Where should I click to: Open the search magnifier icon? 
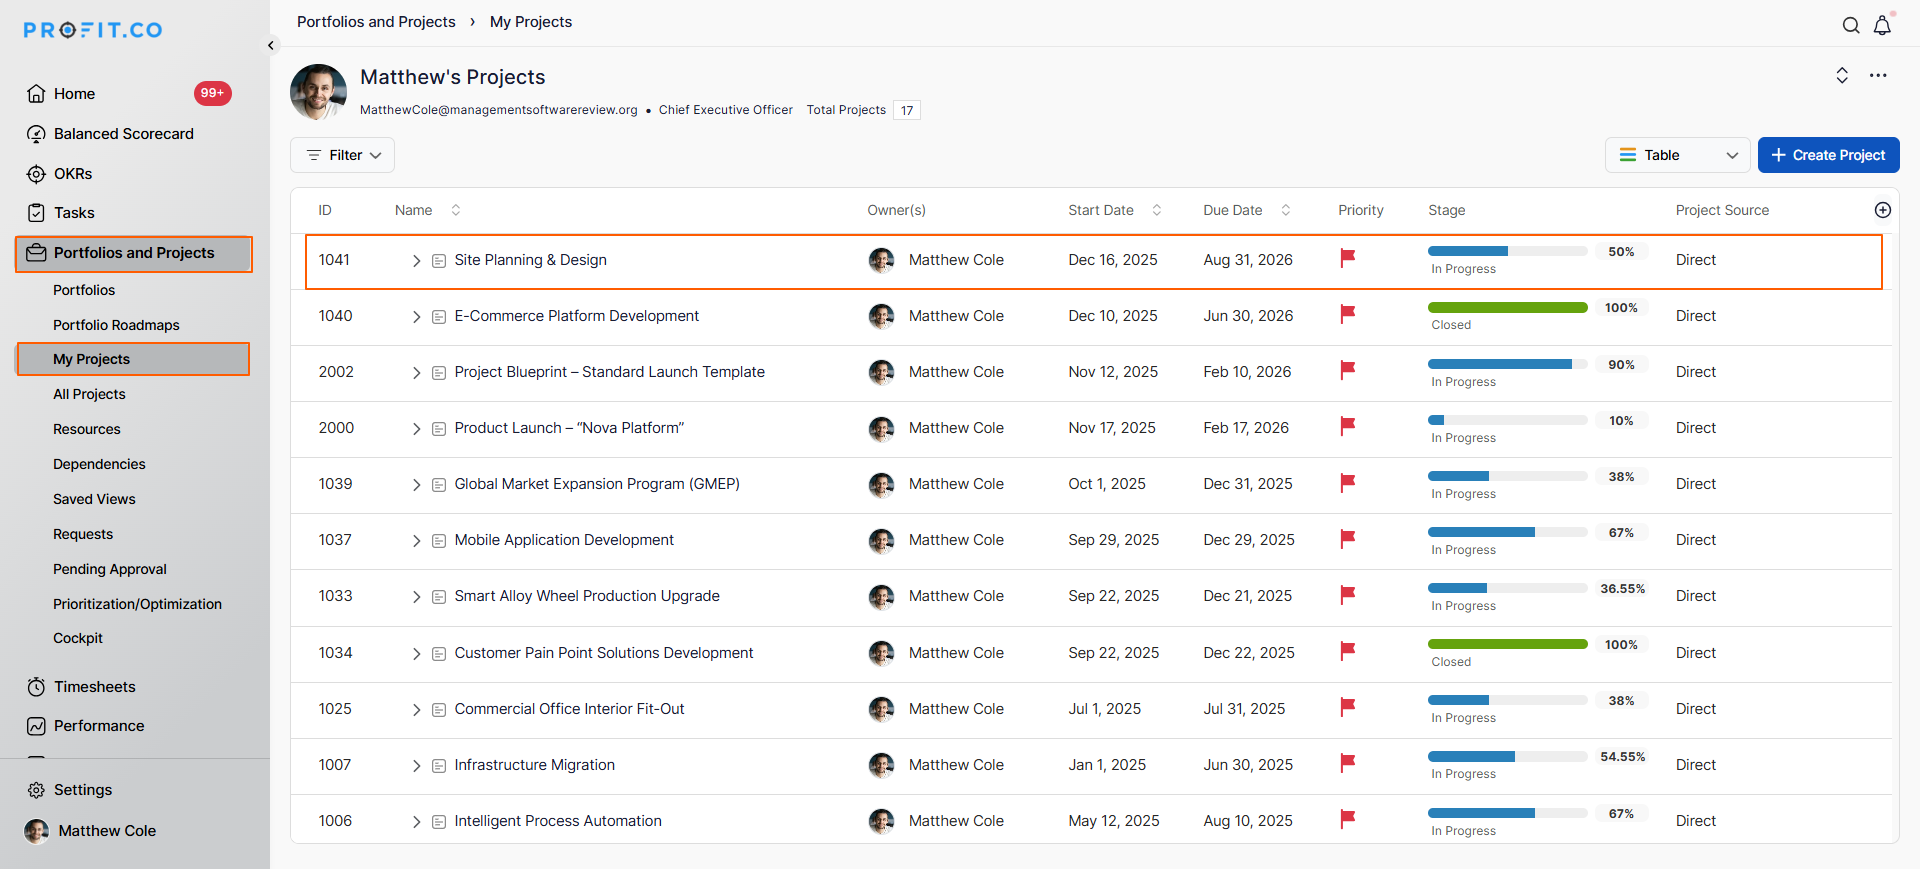pos(1851,26)
